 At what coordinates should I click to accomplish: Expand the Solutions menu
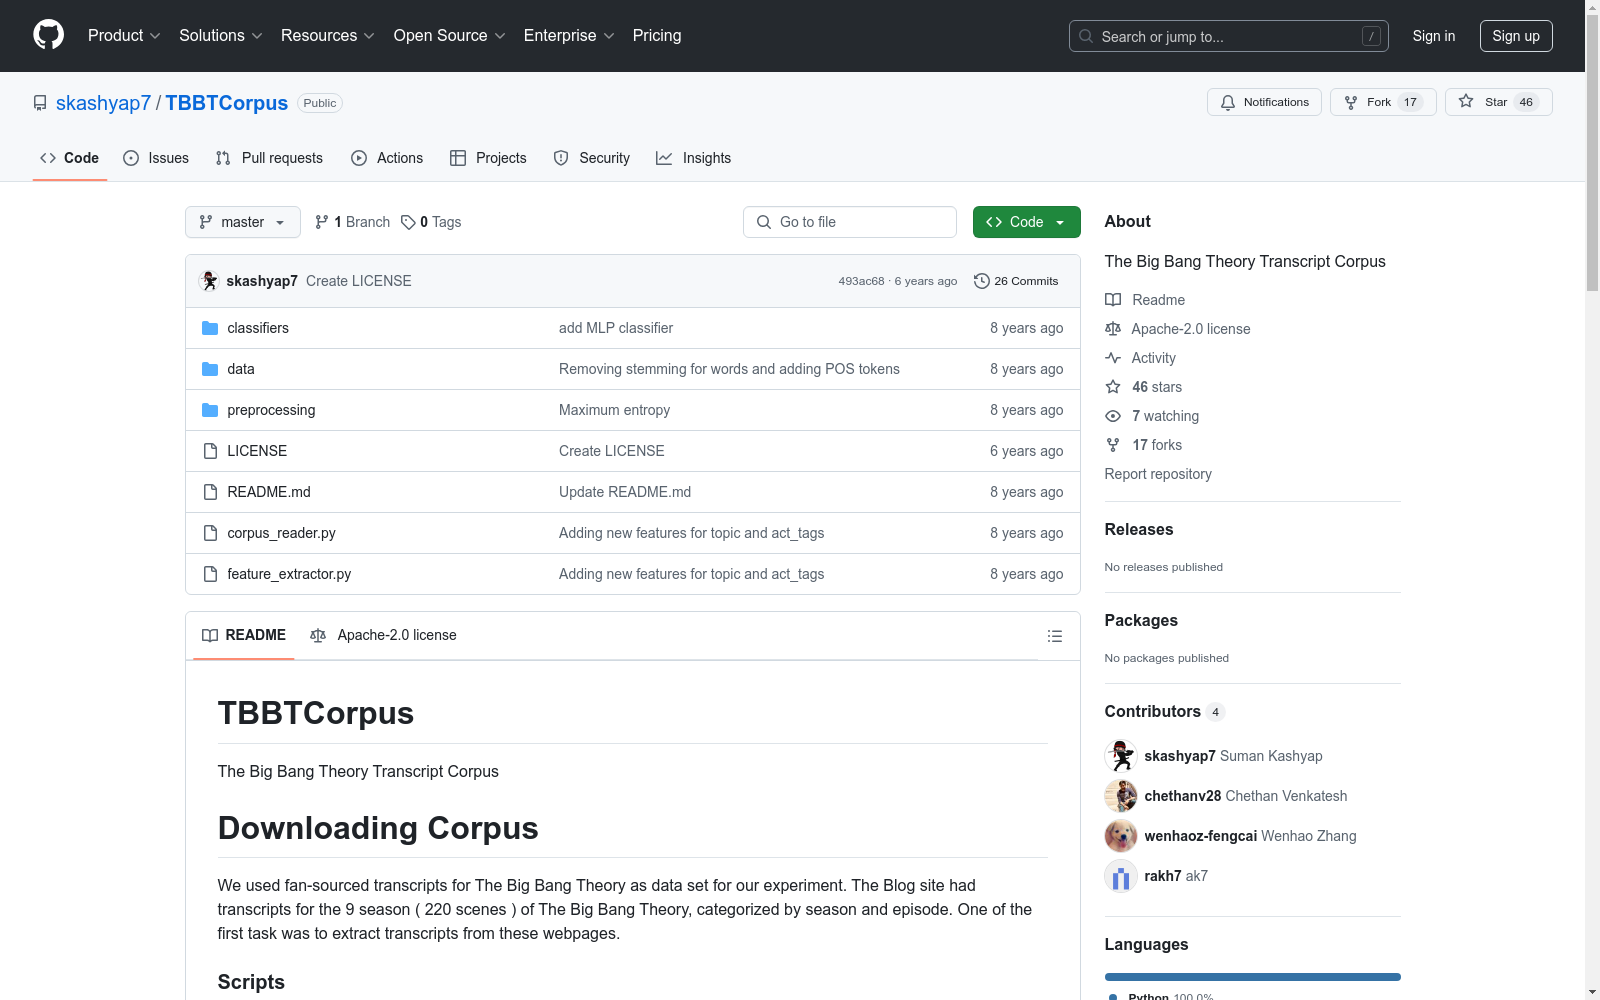point(221,36)
